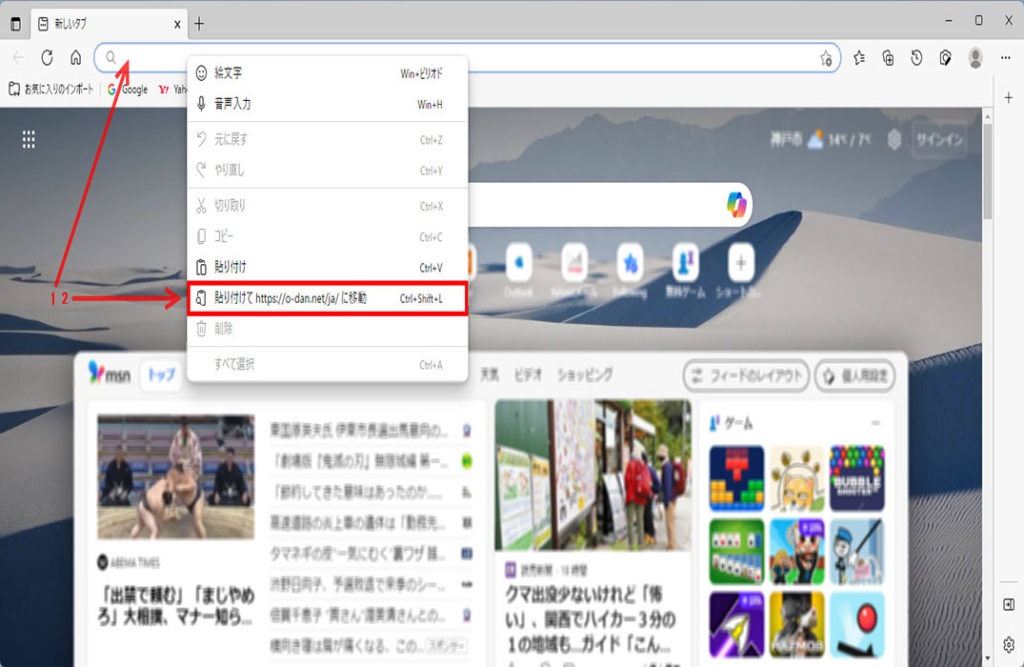
Task: Open the Favorites star-list icon in toolbar
Action: [x=859, y=58]
